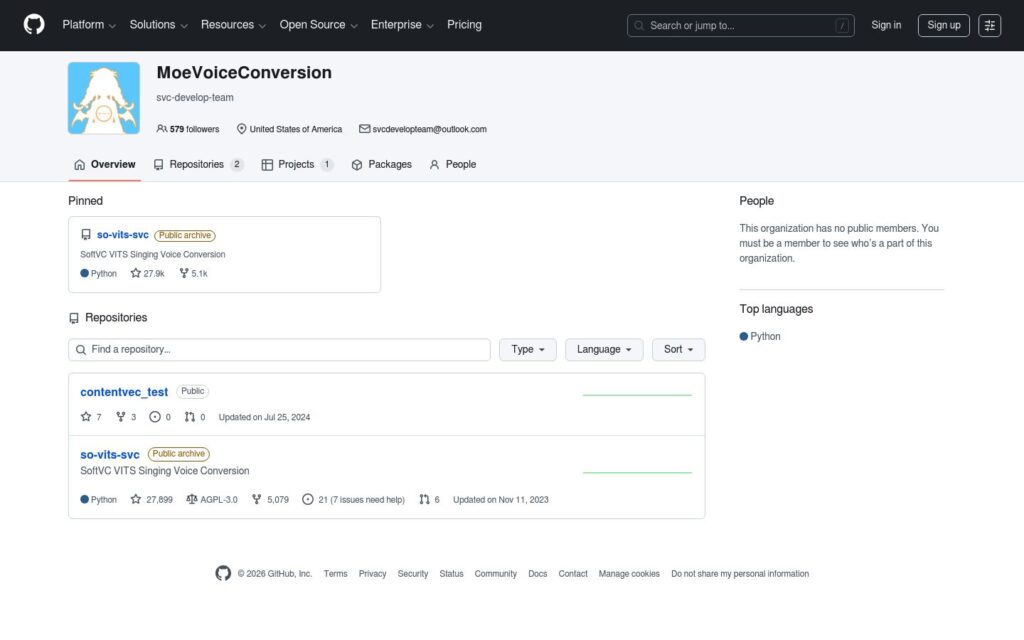Open the Language filter dropdown
The image size is (1024, 640).
click(604, 349)
